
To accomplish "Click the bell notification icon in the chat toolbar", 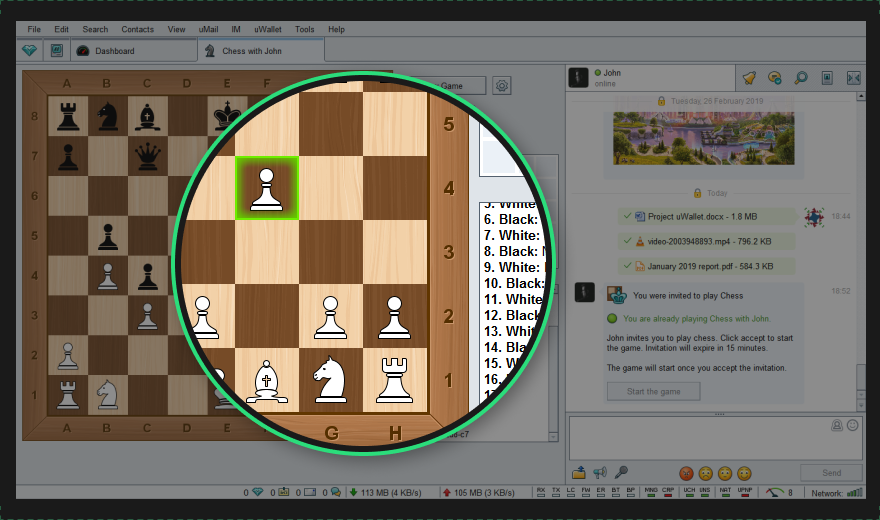I will click(749, 78).
